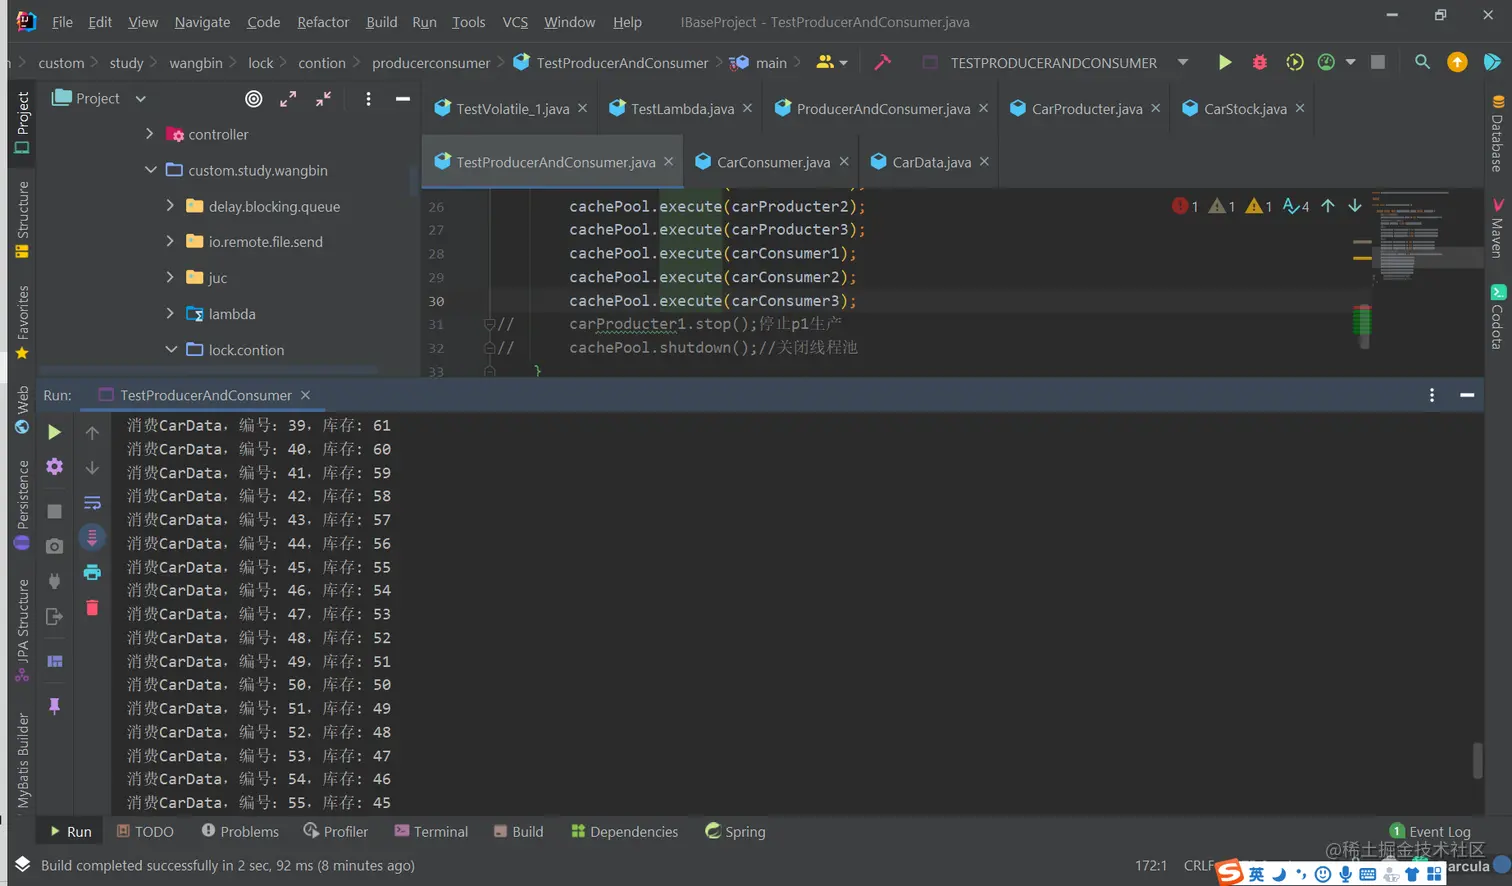The height and width of the screenshot is (886, 1512).
Task: Go to next highlighted error arrow
Action: point(1355,206)
